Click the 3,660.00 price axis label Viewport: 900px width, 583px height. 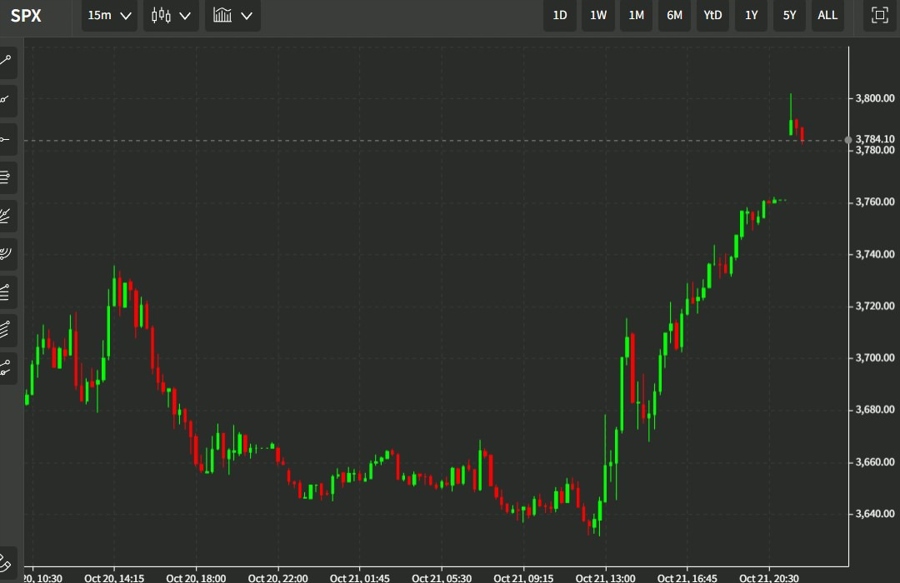[875, 462]
